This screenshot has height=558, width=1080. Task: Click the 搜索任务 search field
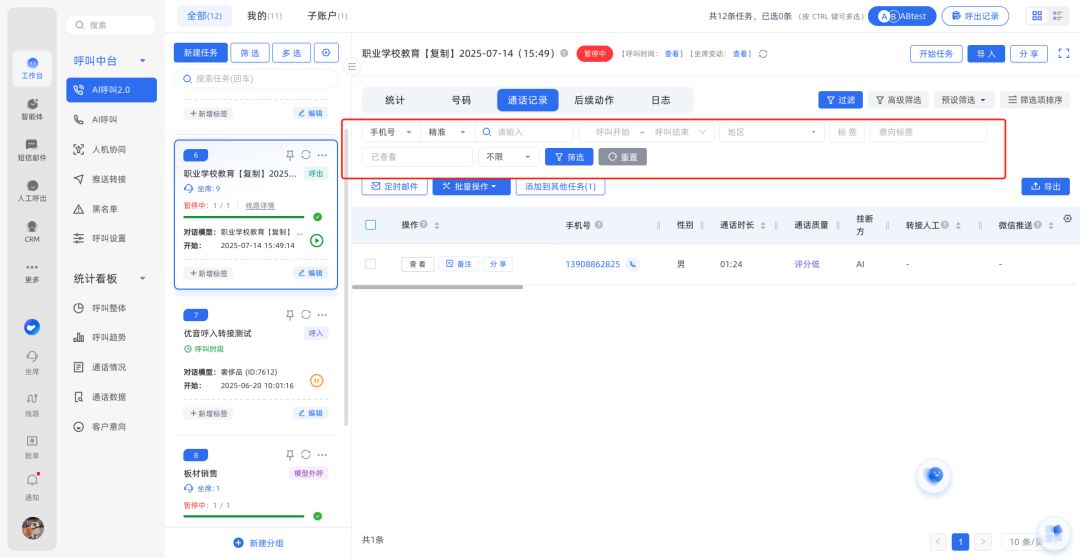(256, 78)
